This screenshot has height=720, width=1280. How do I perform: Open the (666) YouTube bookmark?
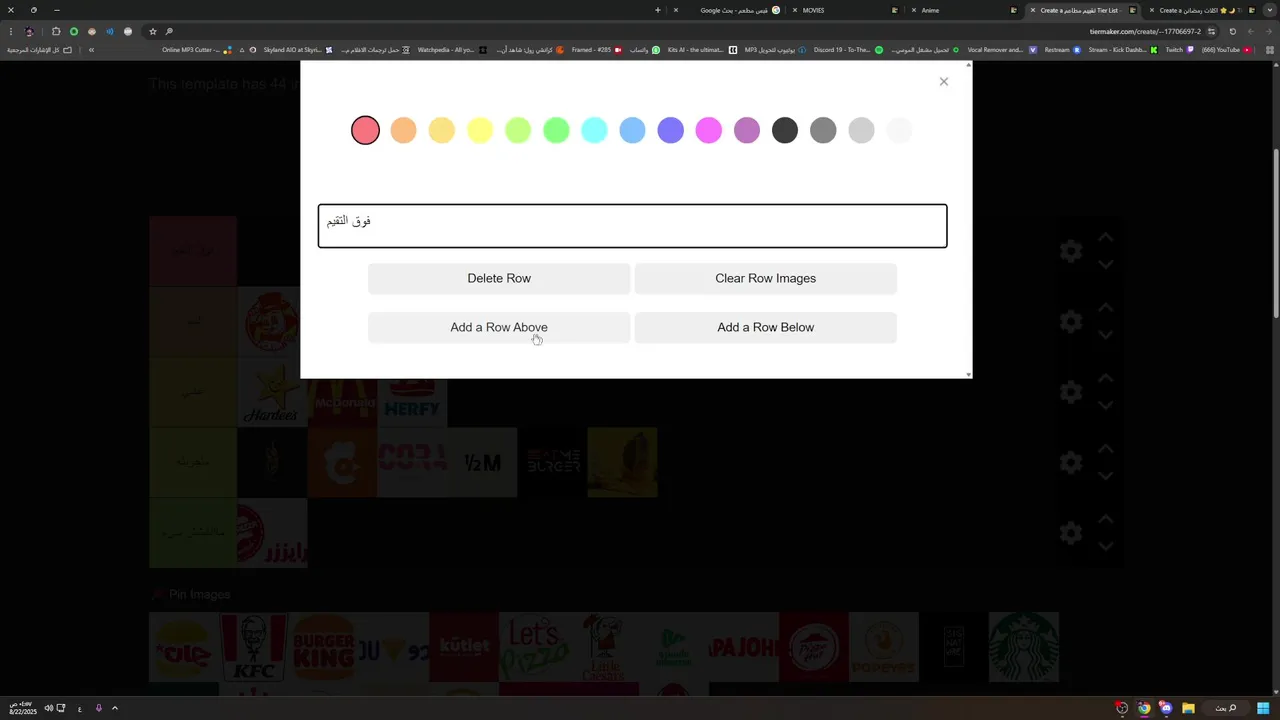[1226, 50]
